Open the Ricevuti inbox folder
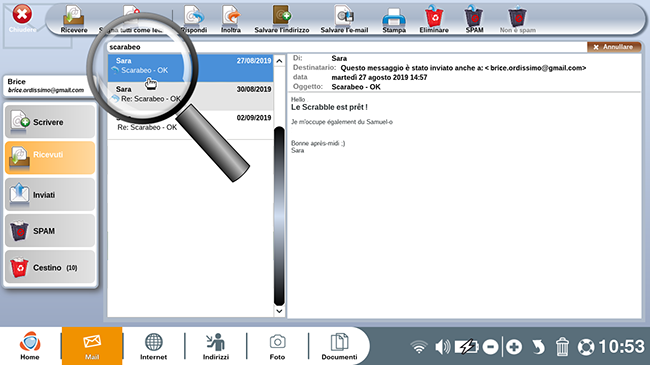Viewport: 650px width, 365px height. [50, 158]
